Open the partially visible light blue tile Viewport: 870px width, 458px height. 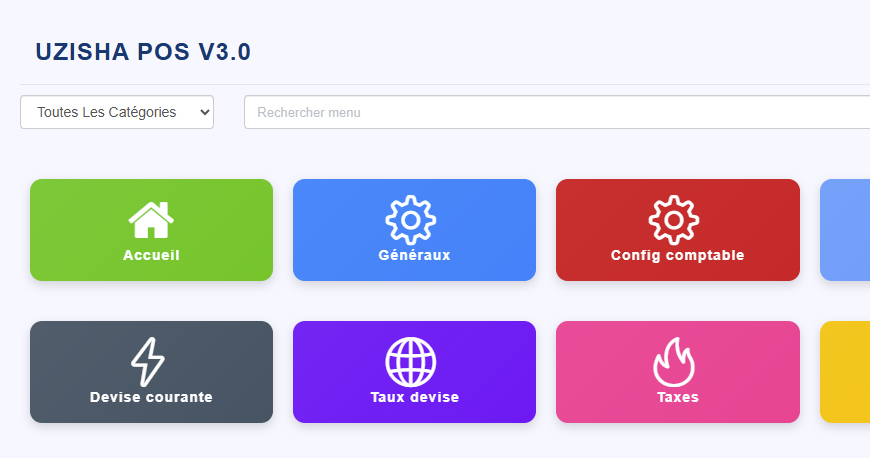coord(846,230)
